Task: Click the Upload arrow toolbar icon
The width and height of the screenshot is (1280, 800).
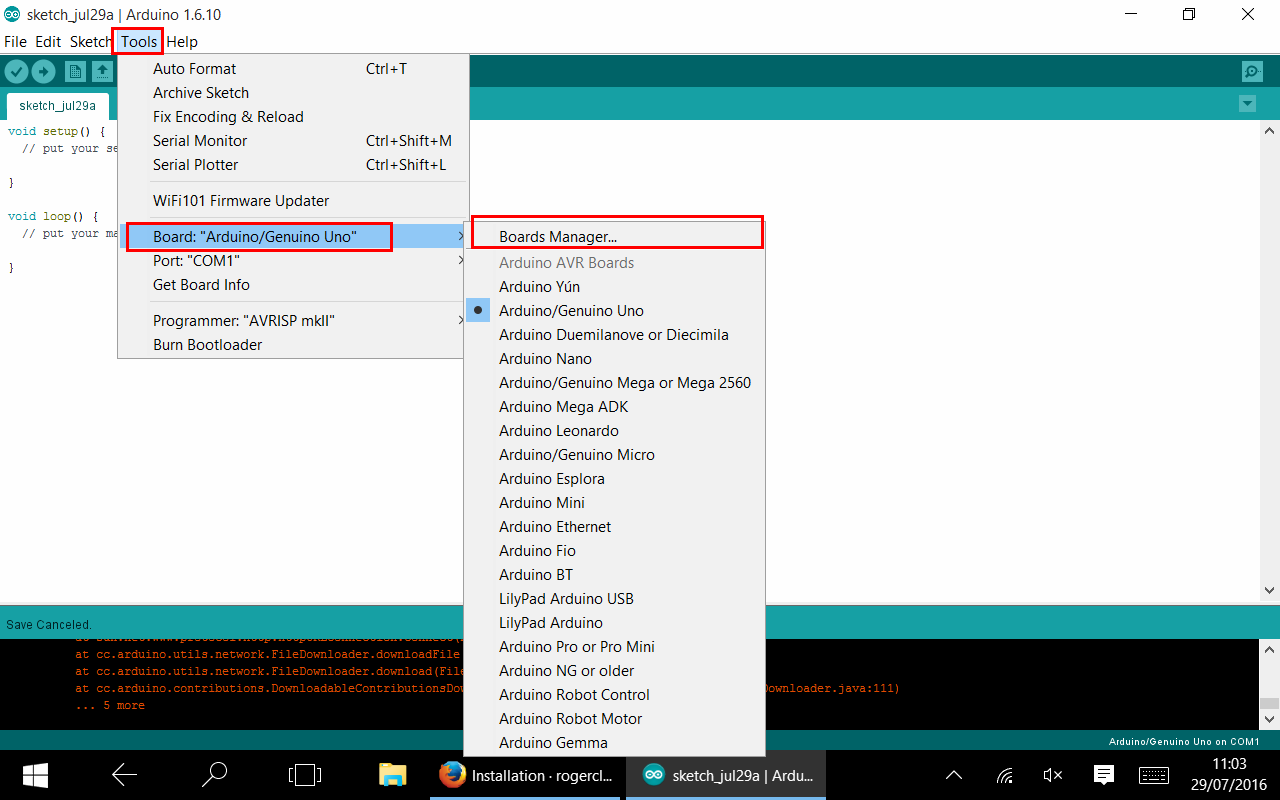Action: [x=43, y=71]
